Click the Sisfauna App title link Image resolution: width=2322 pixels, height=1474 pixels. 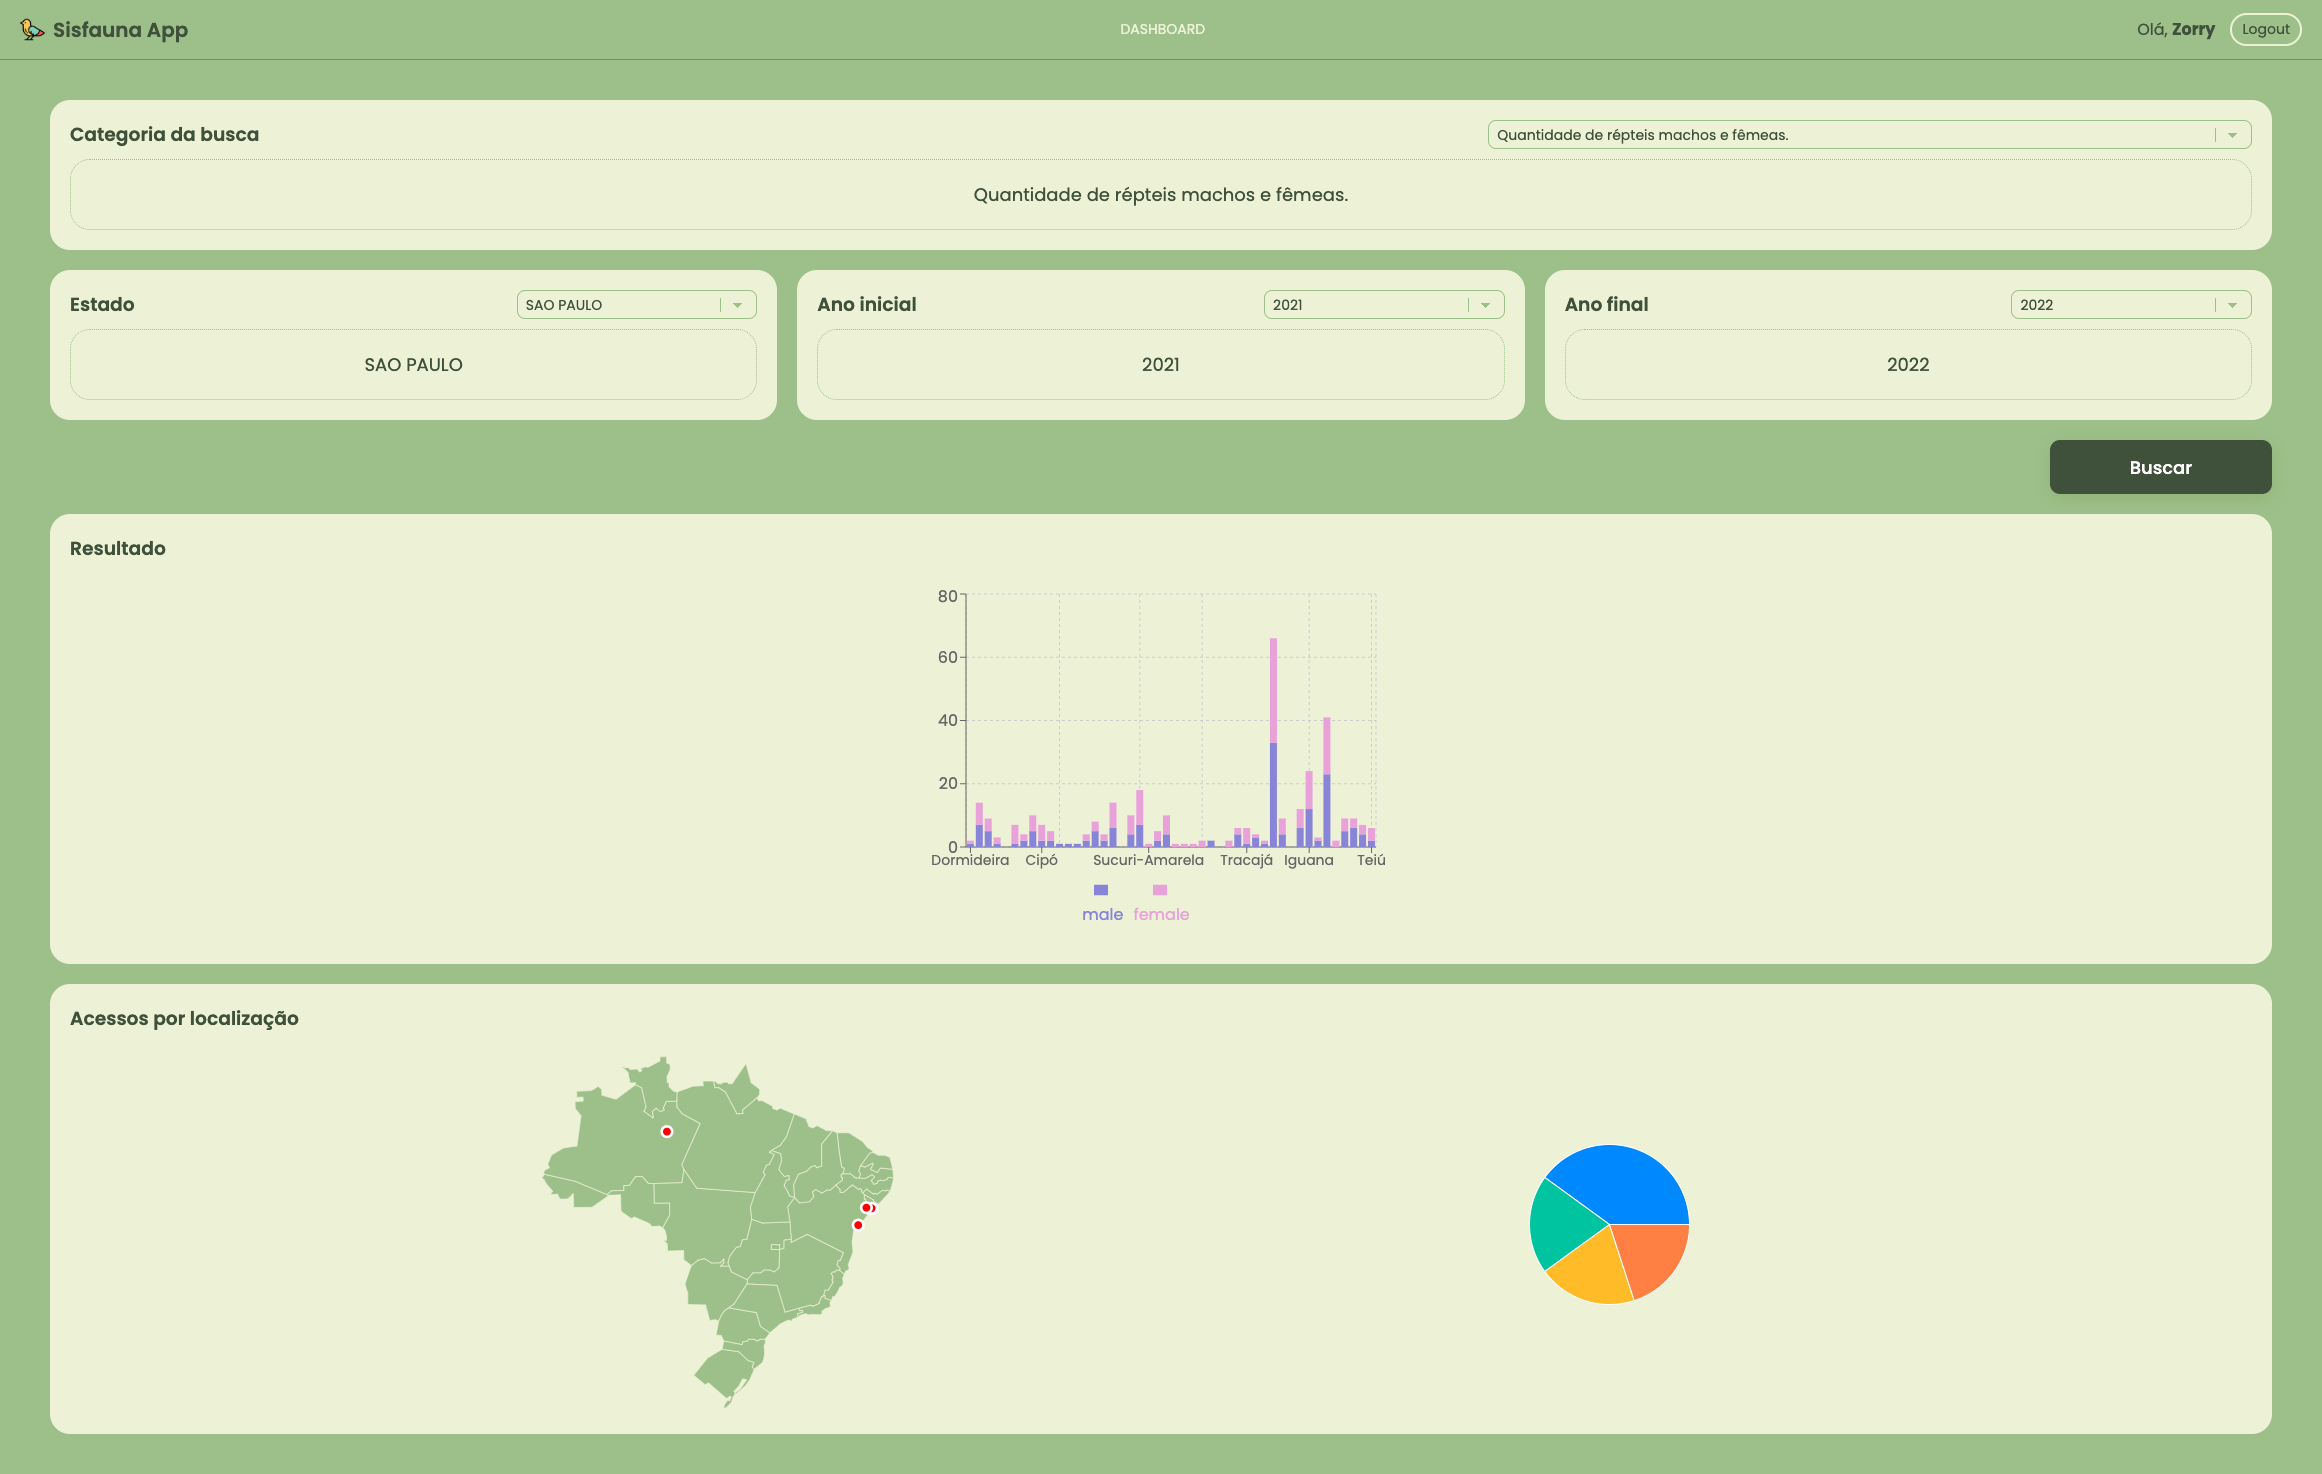[x=120, y=30]
